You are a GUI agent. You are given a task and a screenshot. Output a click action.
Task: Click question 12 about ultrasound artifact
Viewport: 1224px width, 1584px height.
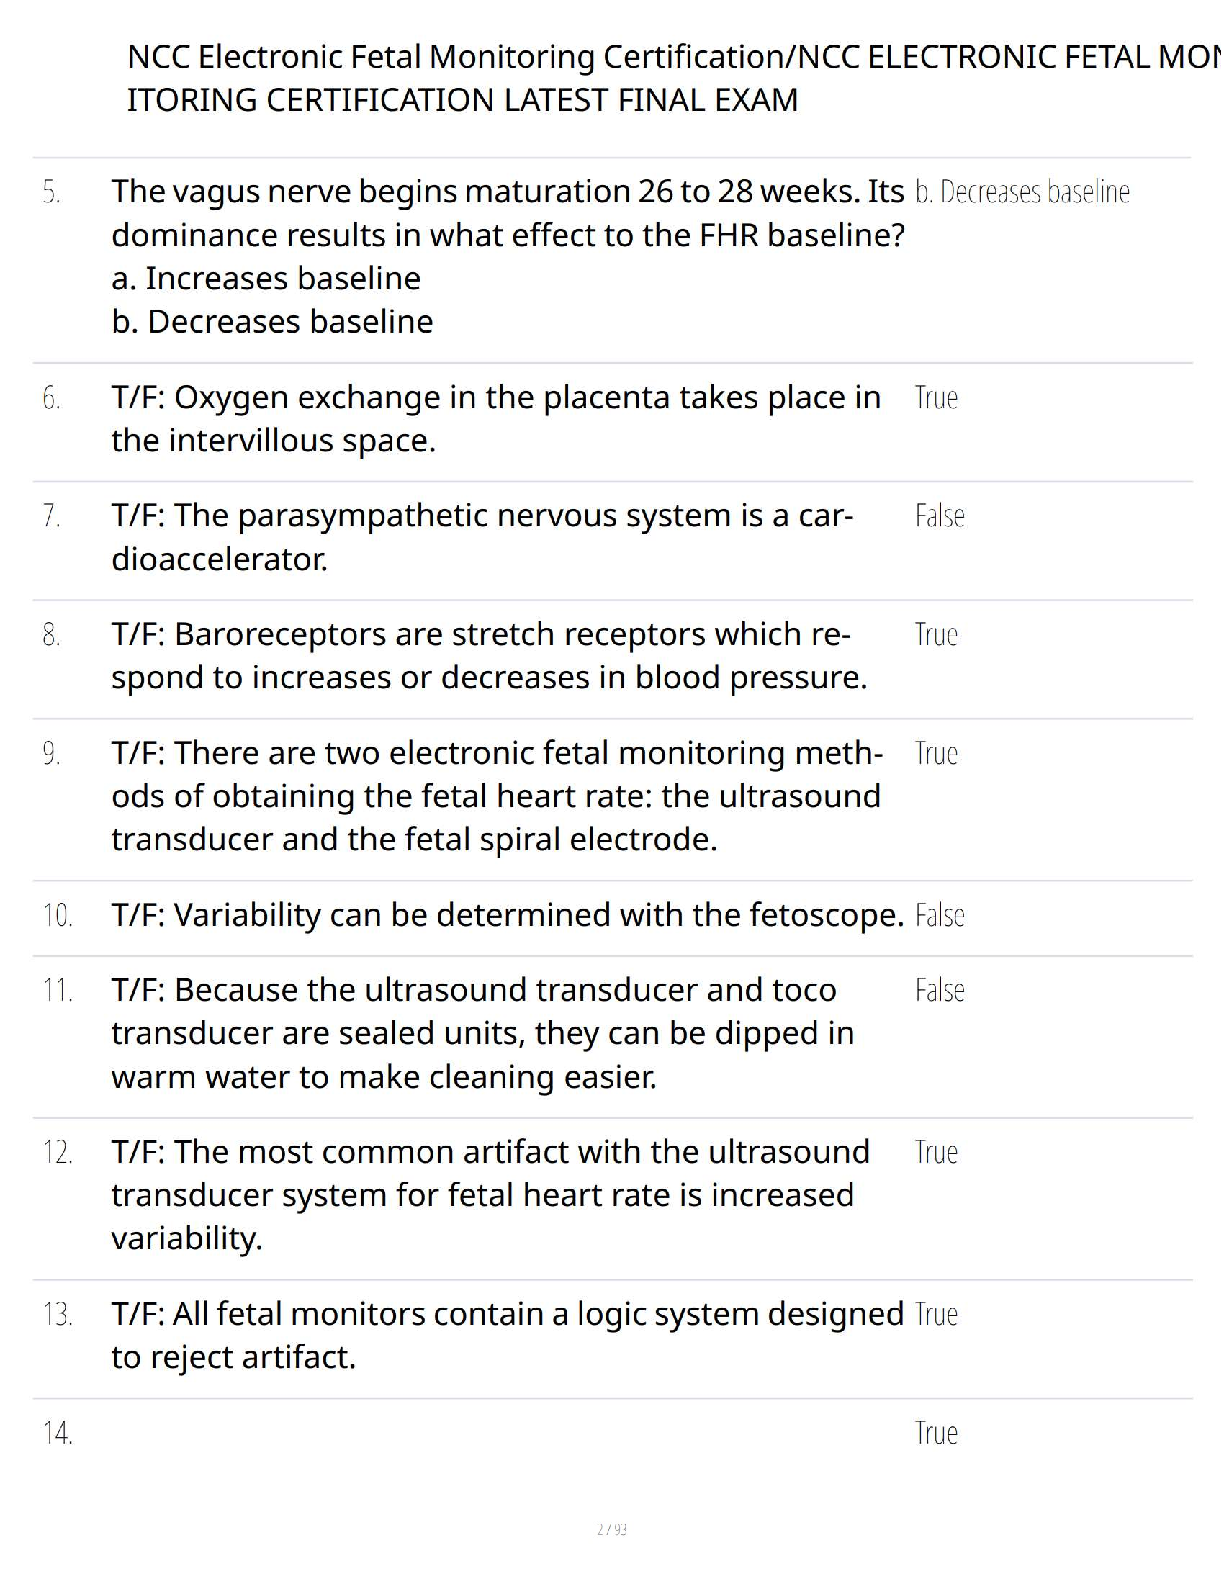pyautogui.click(x=489, y=1195)
